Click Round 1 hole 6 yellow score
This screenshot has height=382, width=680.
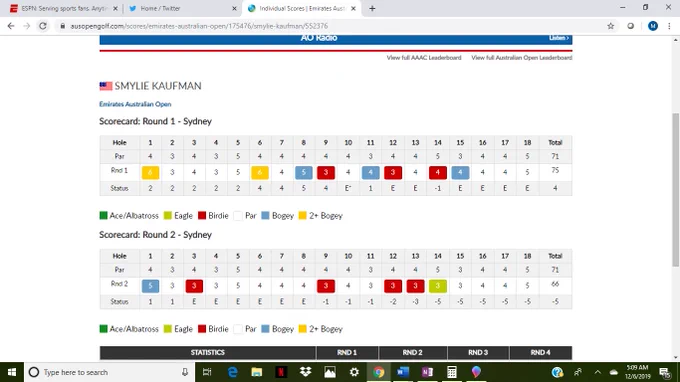point(260,173)
